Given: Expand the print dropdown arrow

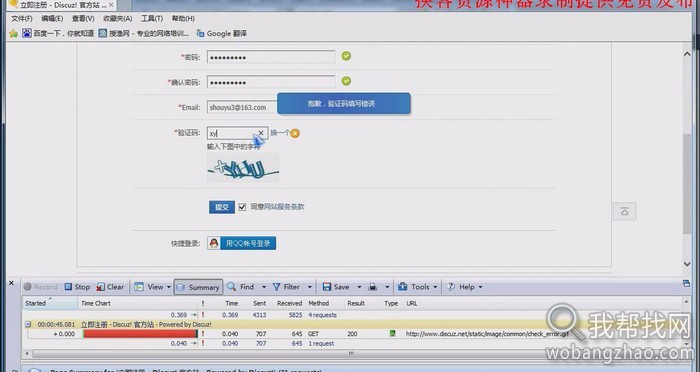Looking at the screenshot, I should [387, 287].
